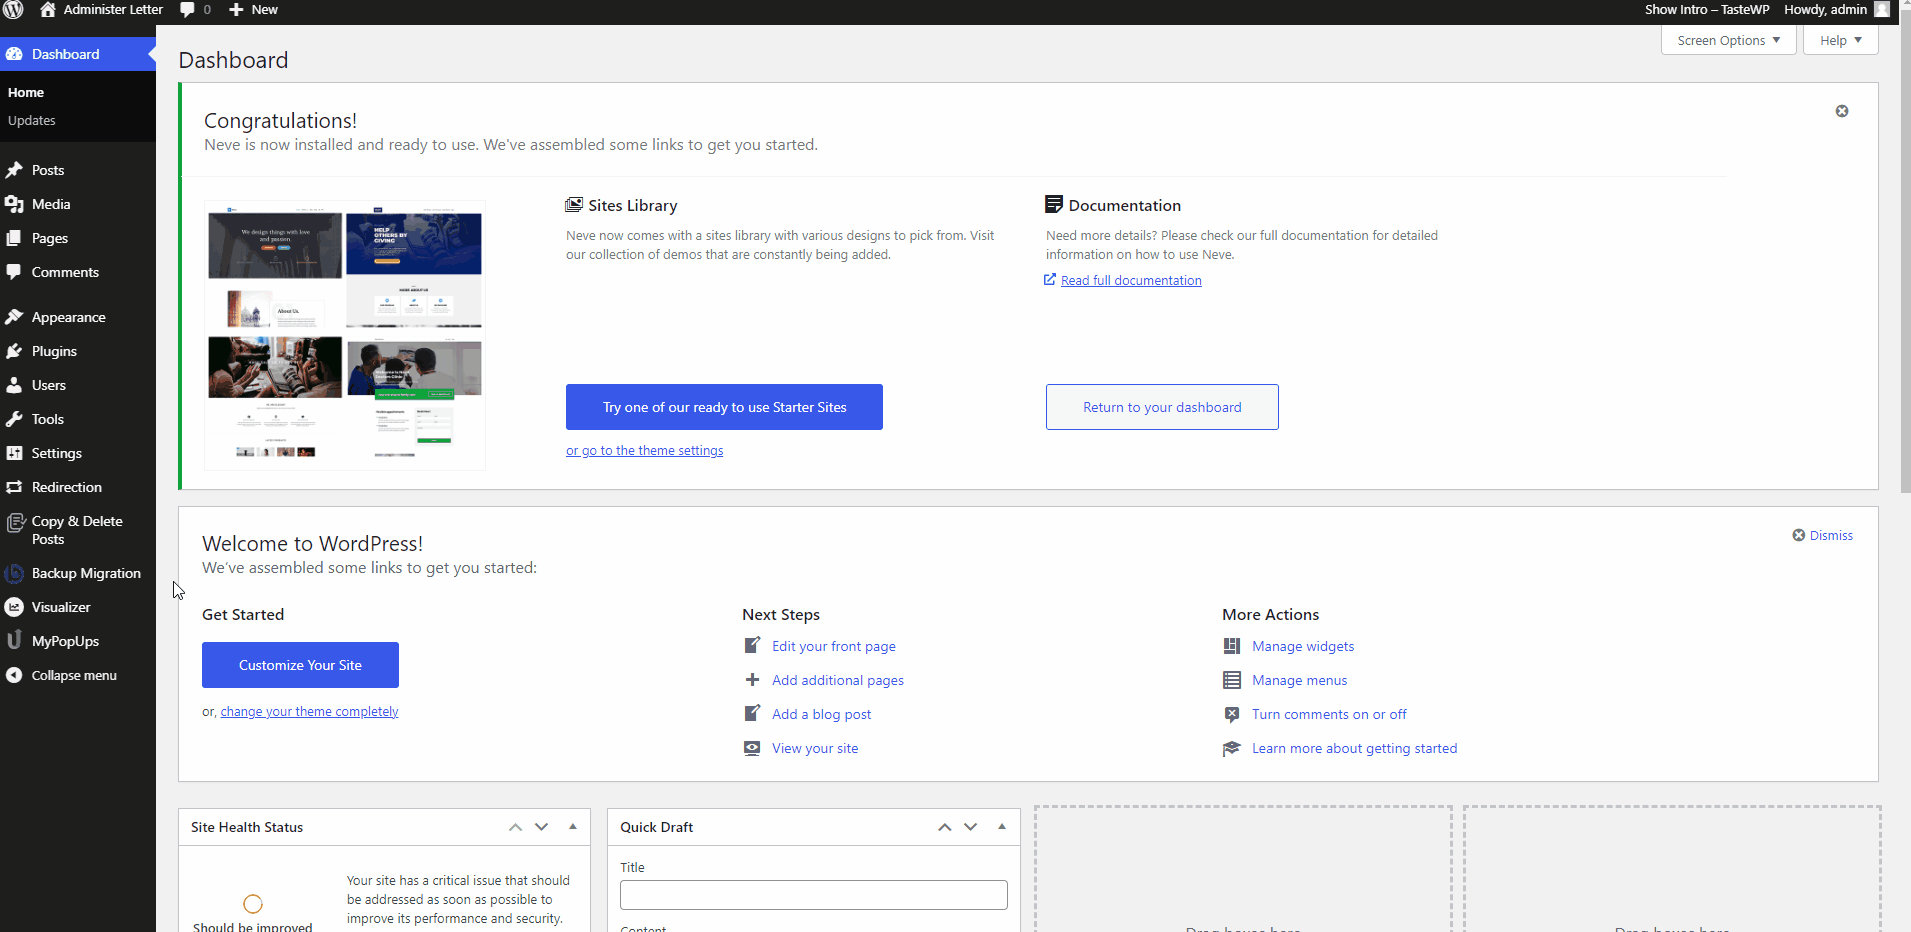Dismiss the Neve congratulations notice
Screen dimensions: 1911x932
1841,111
